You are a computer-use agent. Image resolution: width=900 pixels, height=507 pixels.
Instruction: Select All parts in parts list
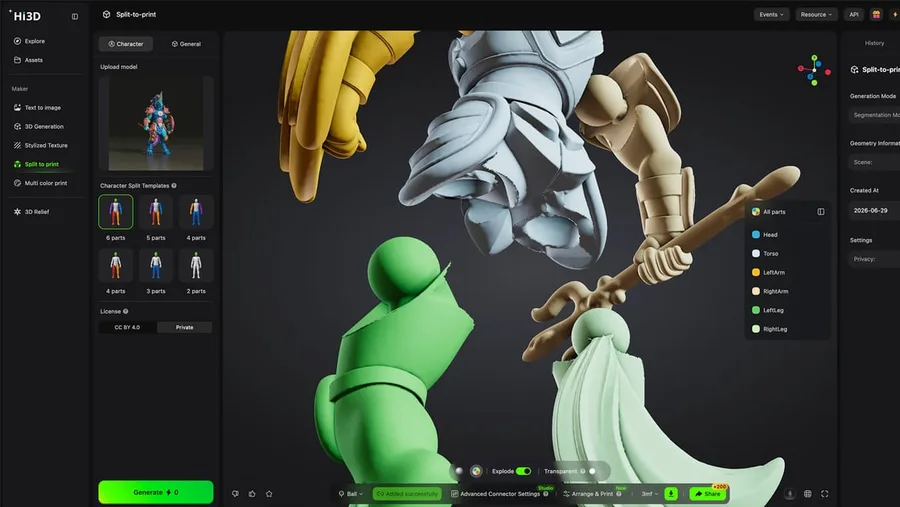pos(769,212)
